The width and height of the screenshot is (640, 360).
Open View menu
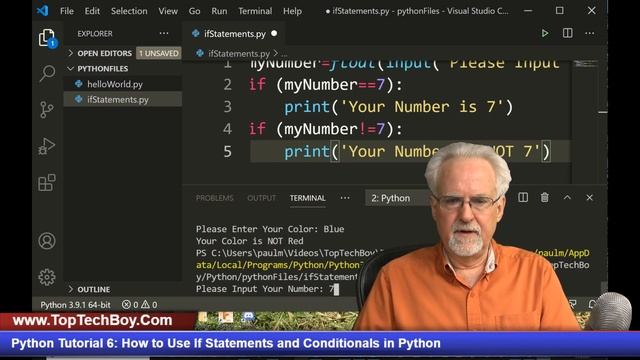coord(168,11)
